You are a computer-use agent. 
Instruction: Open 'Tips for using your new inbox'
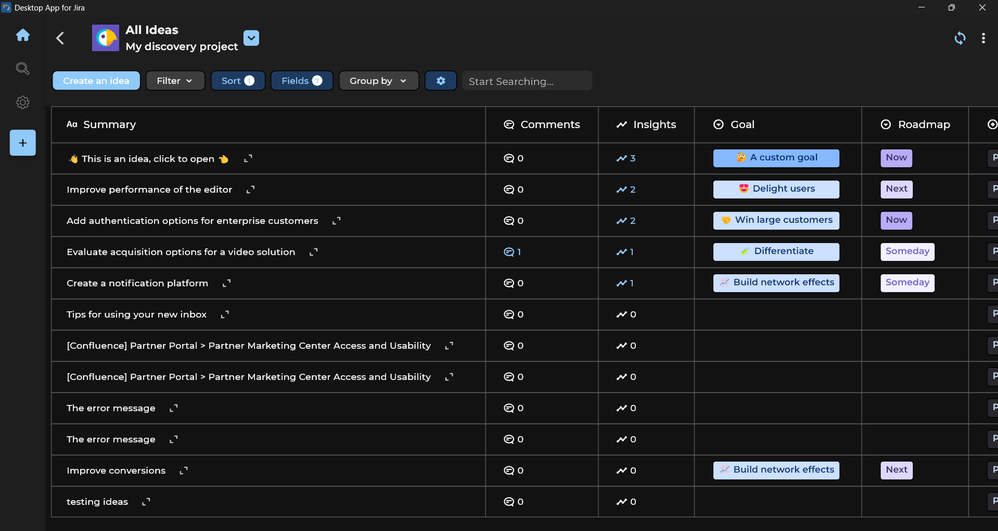tap(137, 315)
